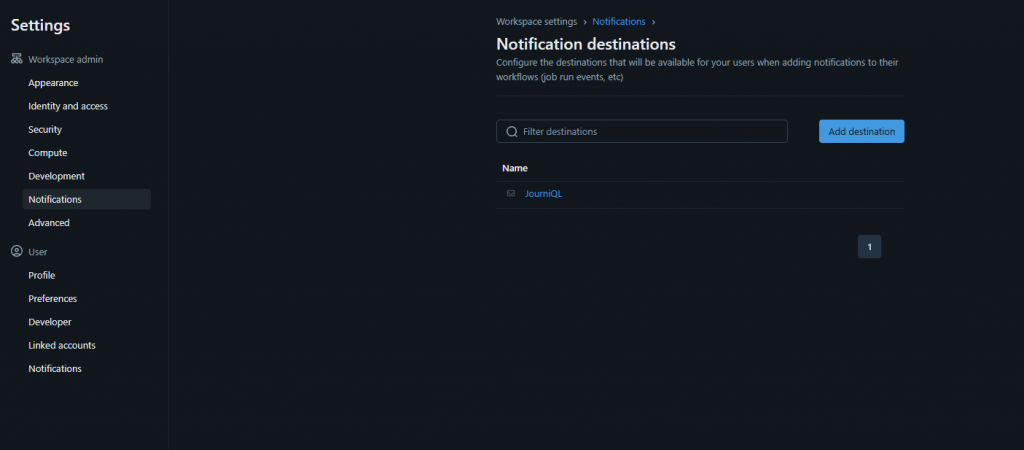Select Linked accounts in sidebar
Viewport: 1024px width, 450px height.
62,345
